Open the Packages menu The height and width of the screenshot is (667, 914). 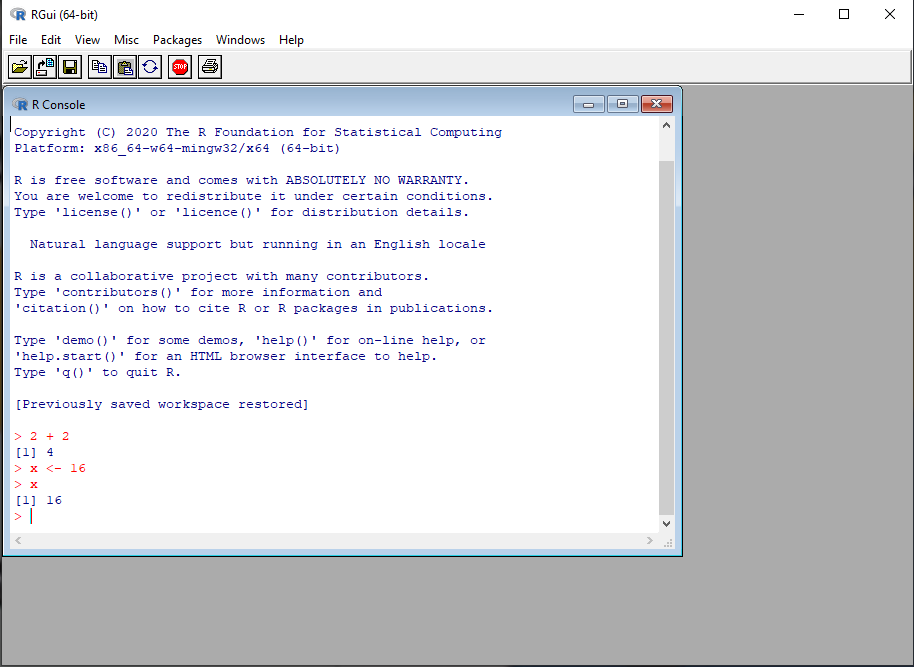[177, 40]
